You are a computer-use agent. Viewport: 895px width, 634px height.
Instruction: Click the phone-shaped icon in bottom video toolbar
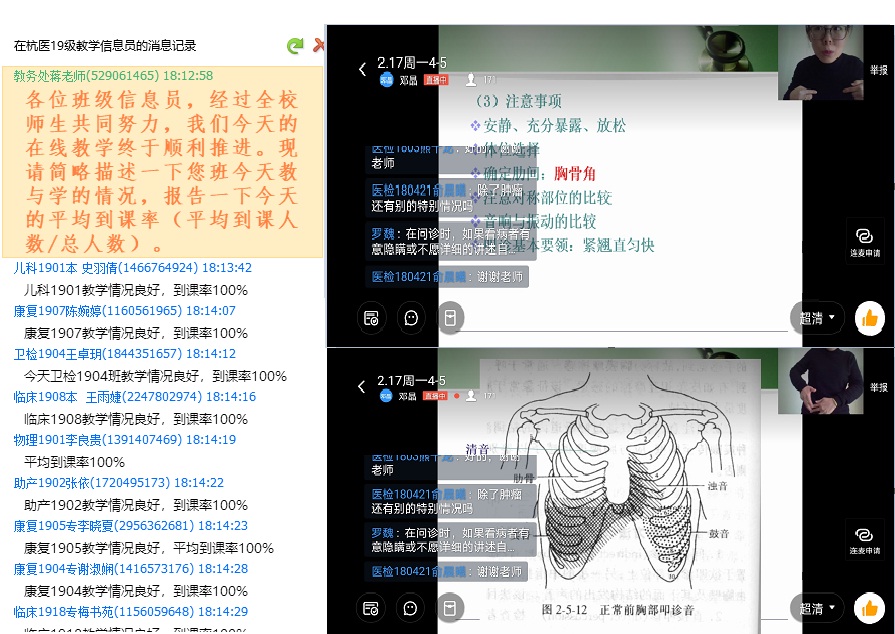tap(449, 607)
